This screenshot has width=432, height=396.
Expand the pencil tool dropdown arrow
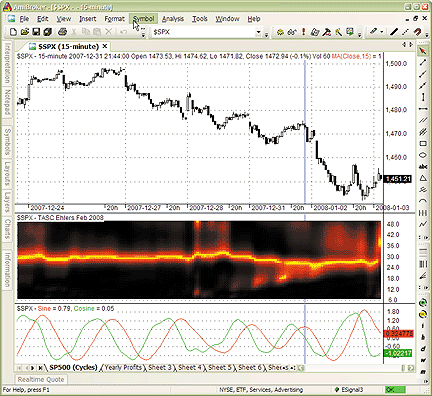click(382, 32)
